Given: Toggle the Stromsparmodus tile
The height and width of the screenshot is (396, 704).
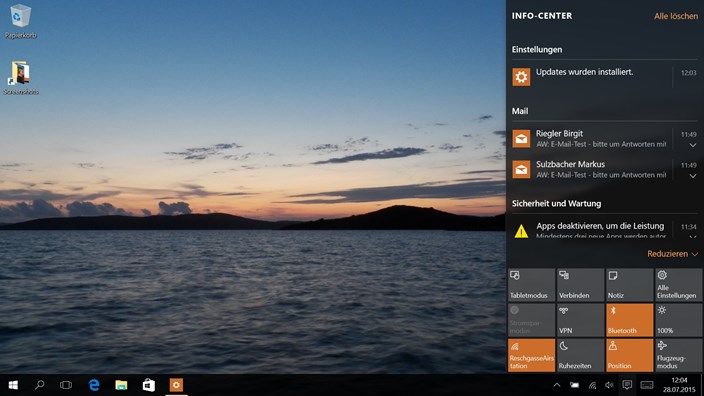Looking at the screenshot, I should 531,320.
